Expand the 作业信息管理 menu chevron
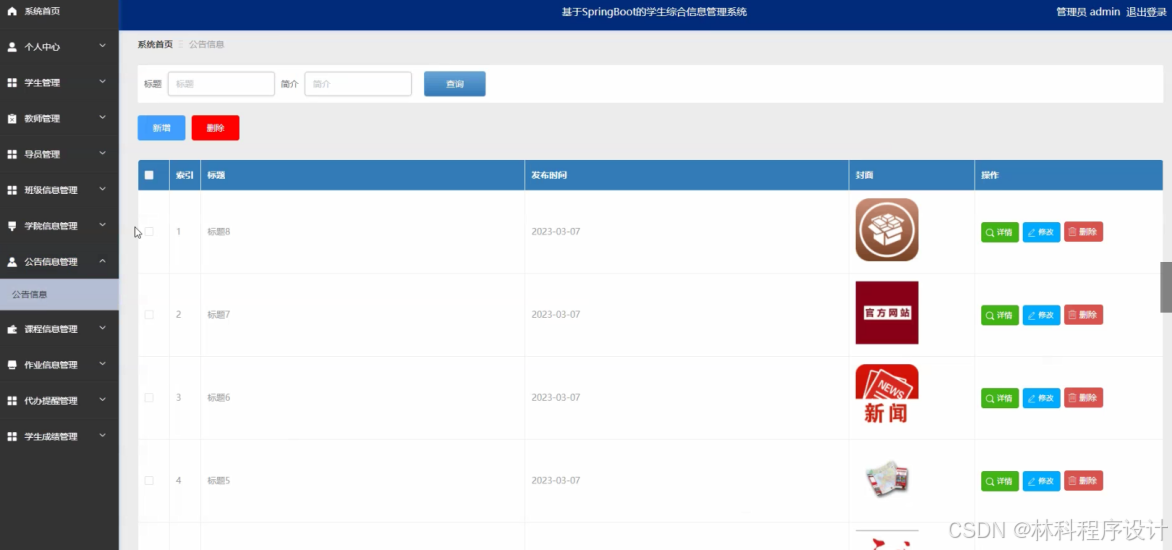The width and height of the screenshot is (1172, 550). (102, 365)
